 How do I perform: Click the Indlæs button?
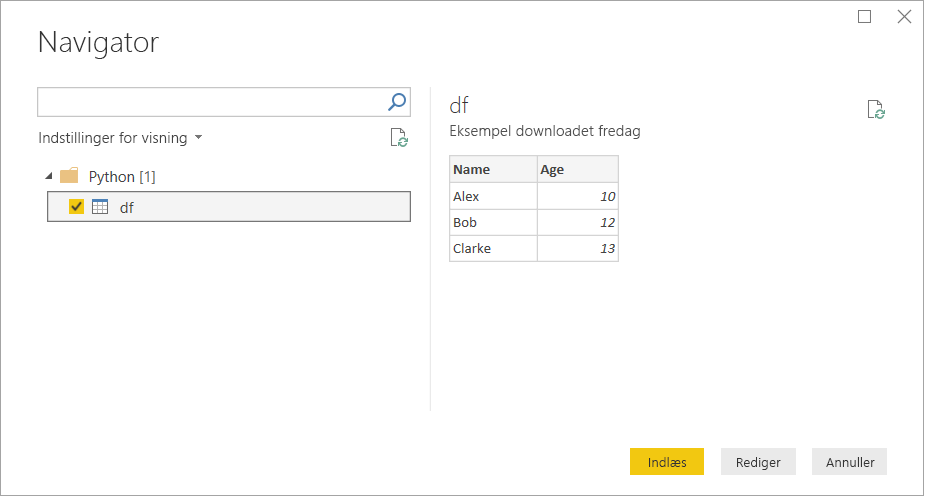(x=667, y=462)
